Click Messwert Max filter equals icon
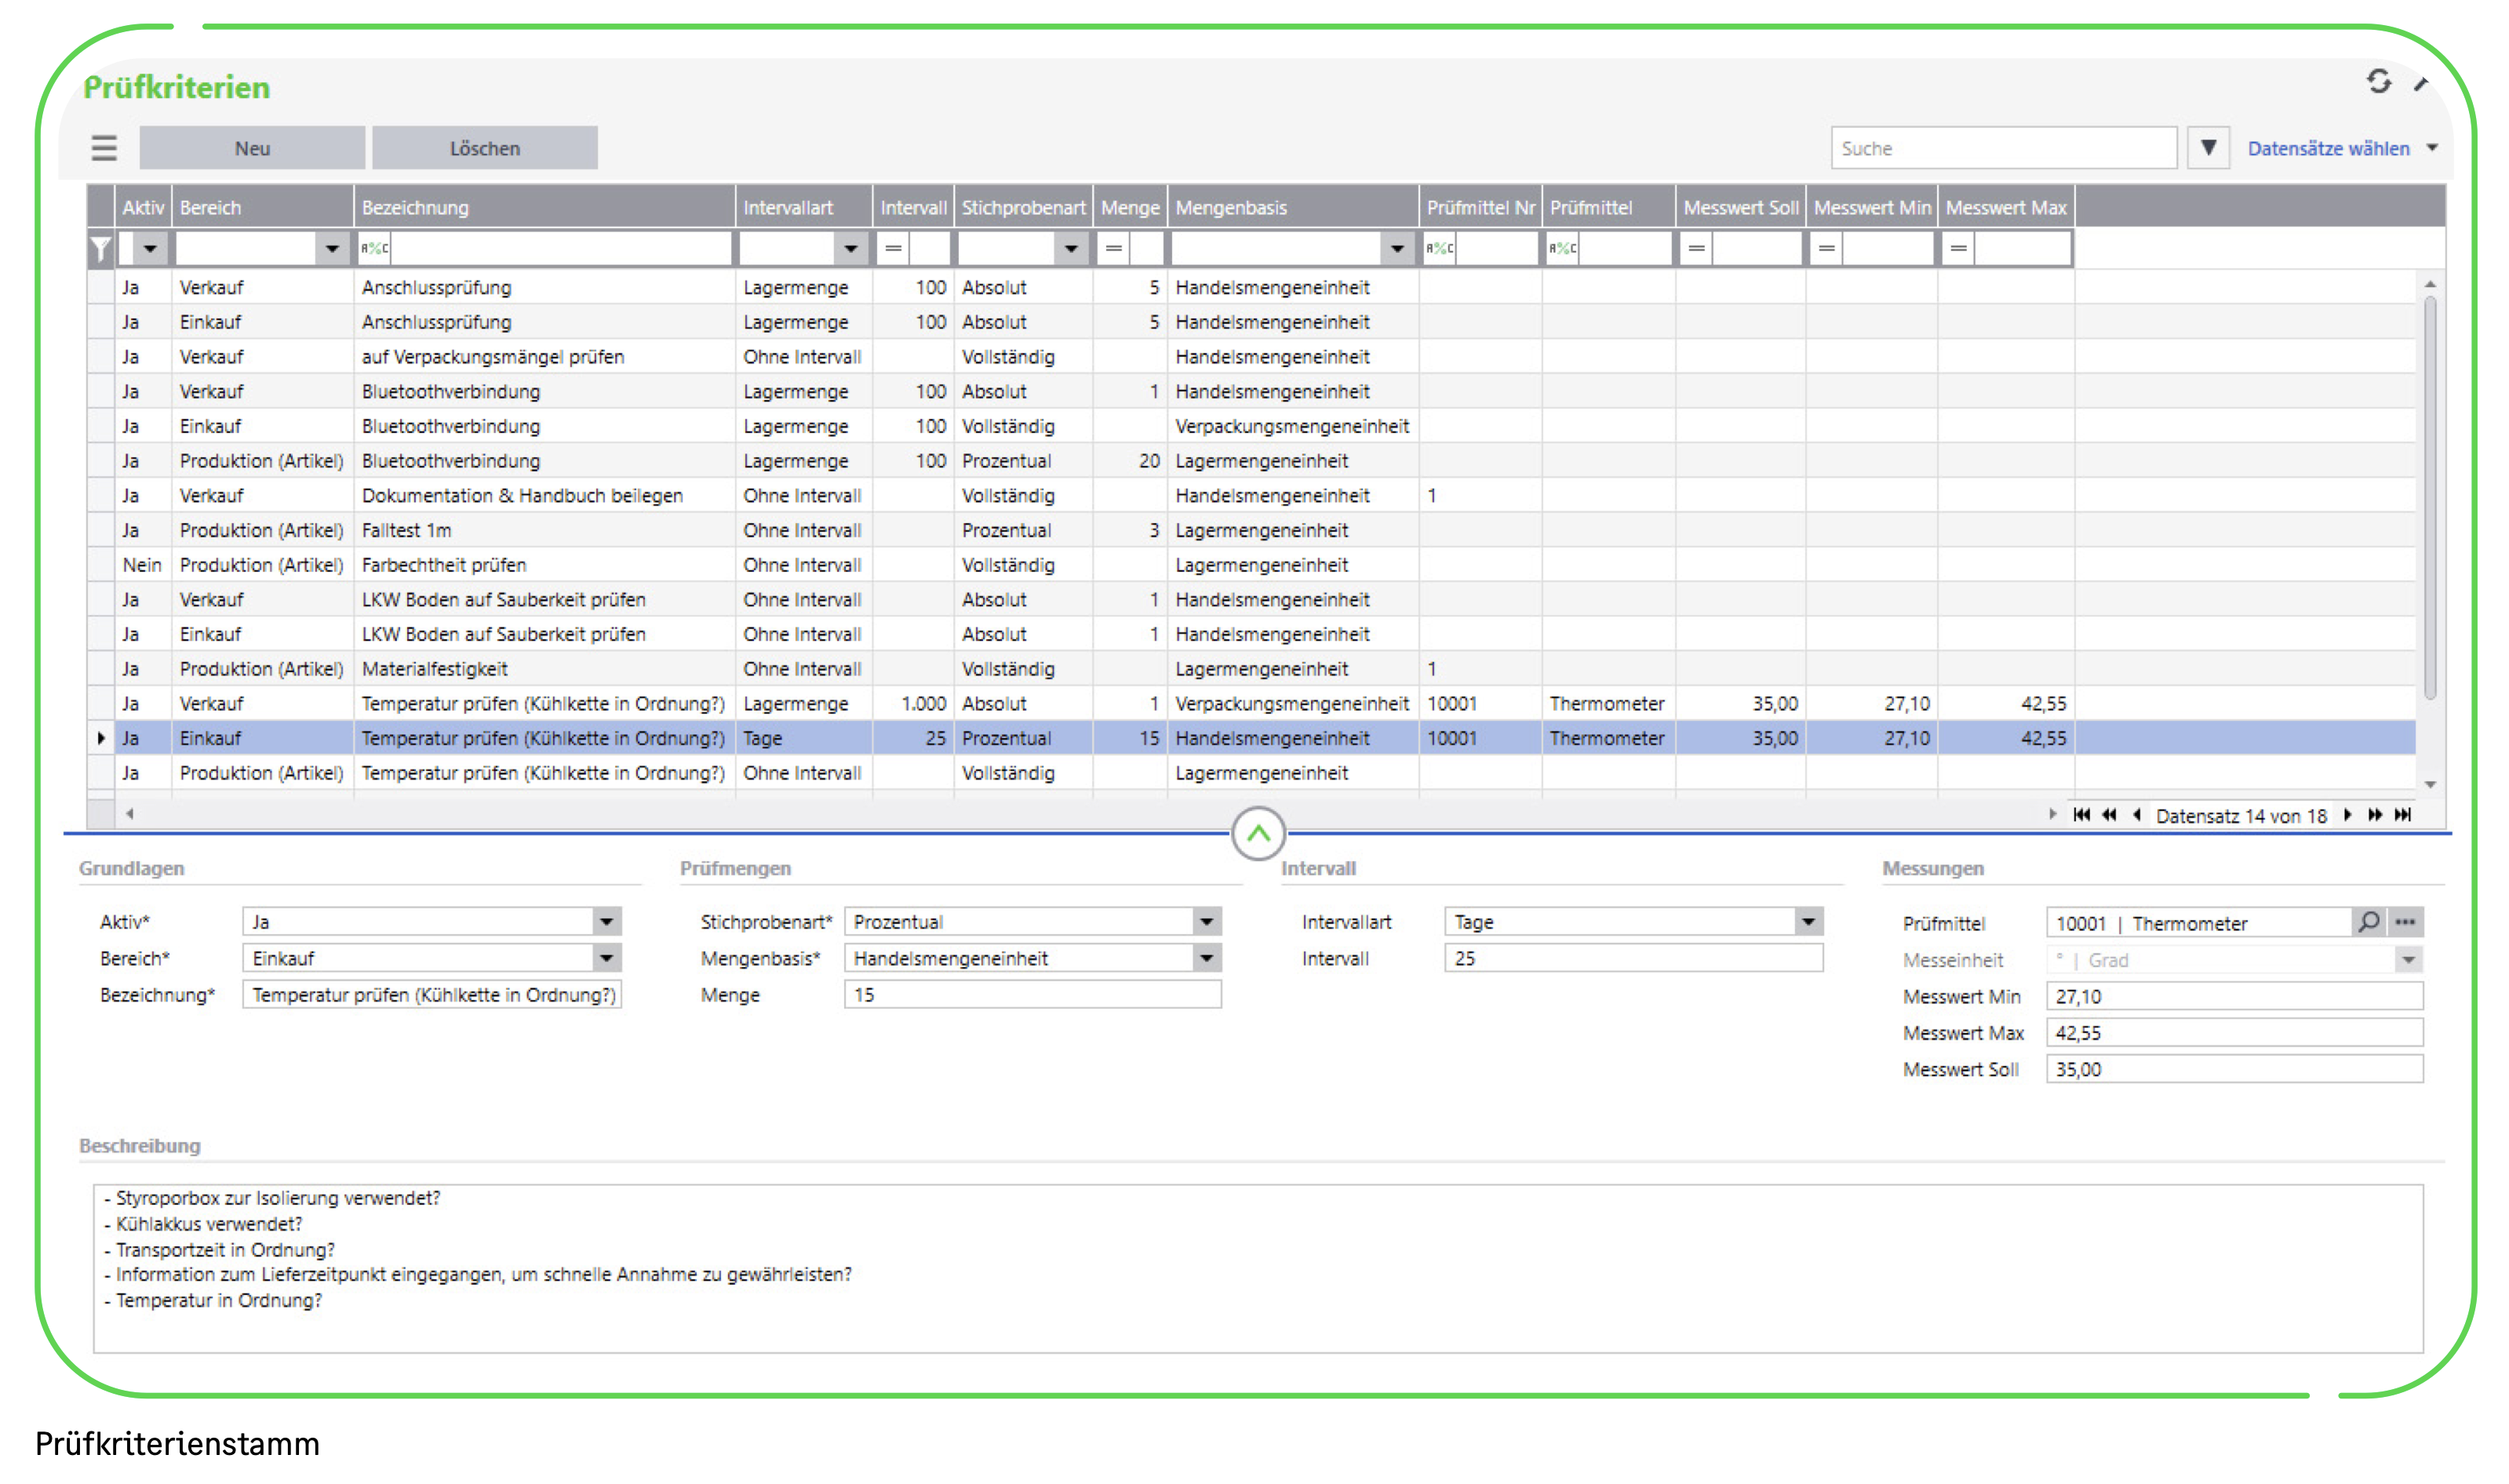 tap(1958, 248)
